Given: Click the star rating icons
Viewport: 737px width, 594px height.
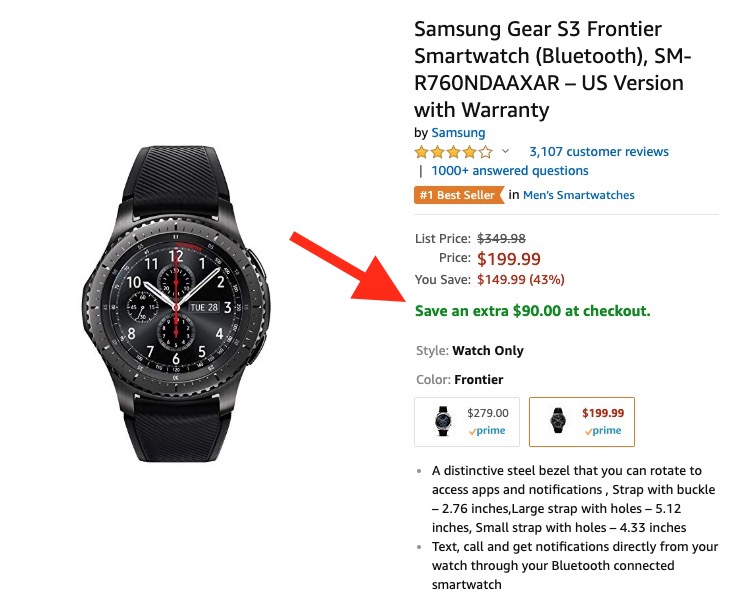Looking at the screenshot, I should click(453, 153).
